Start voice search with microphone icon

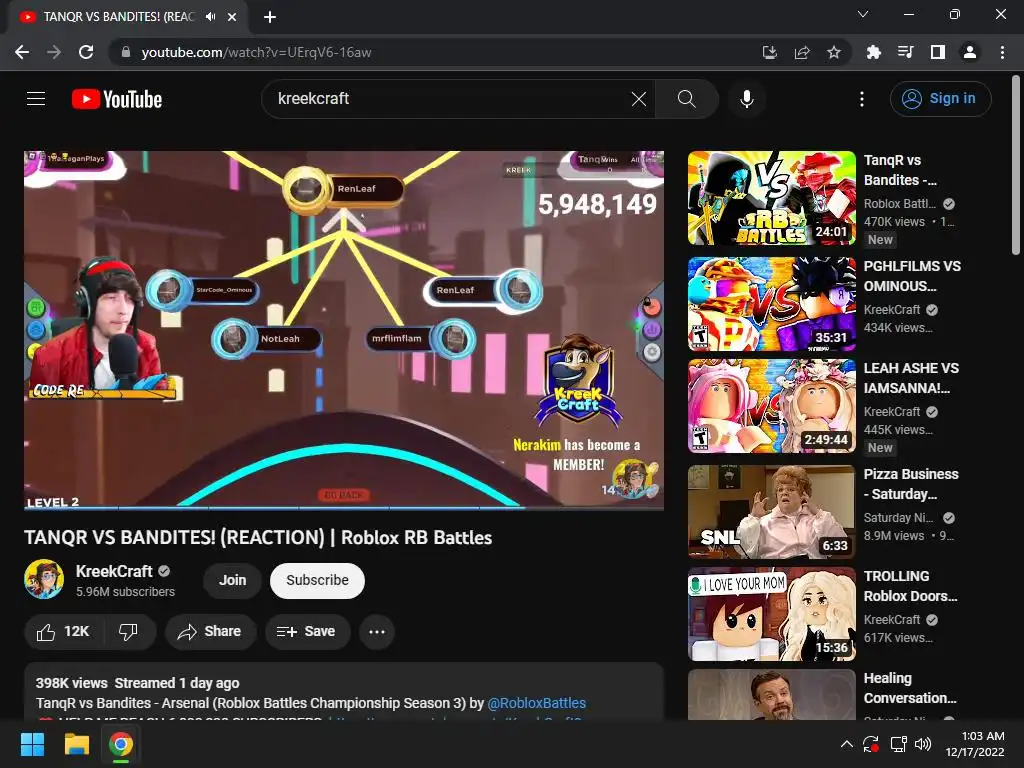[746, 99]
